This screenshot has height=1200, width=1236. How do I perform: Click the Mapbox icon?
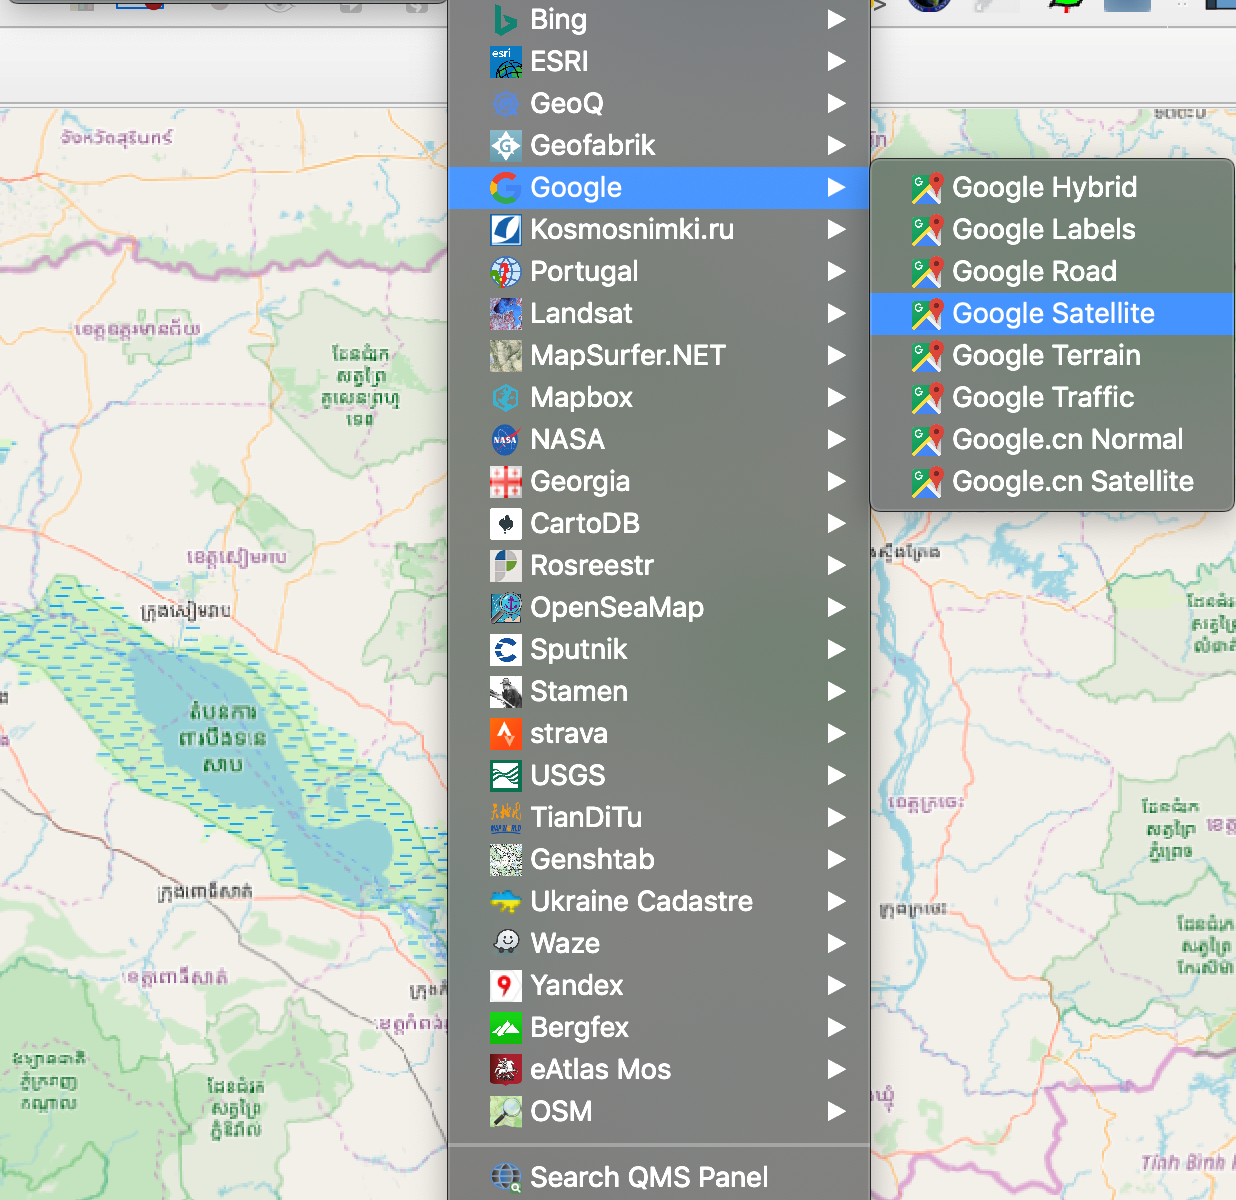coord(506,398)
